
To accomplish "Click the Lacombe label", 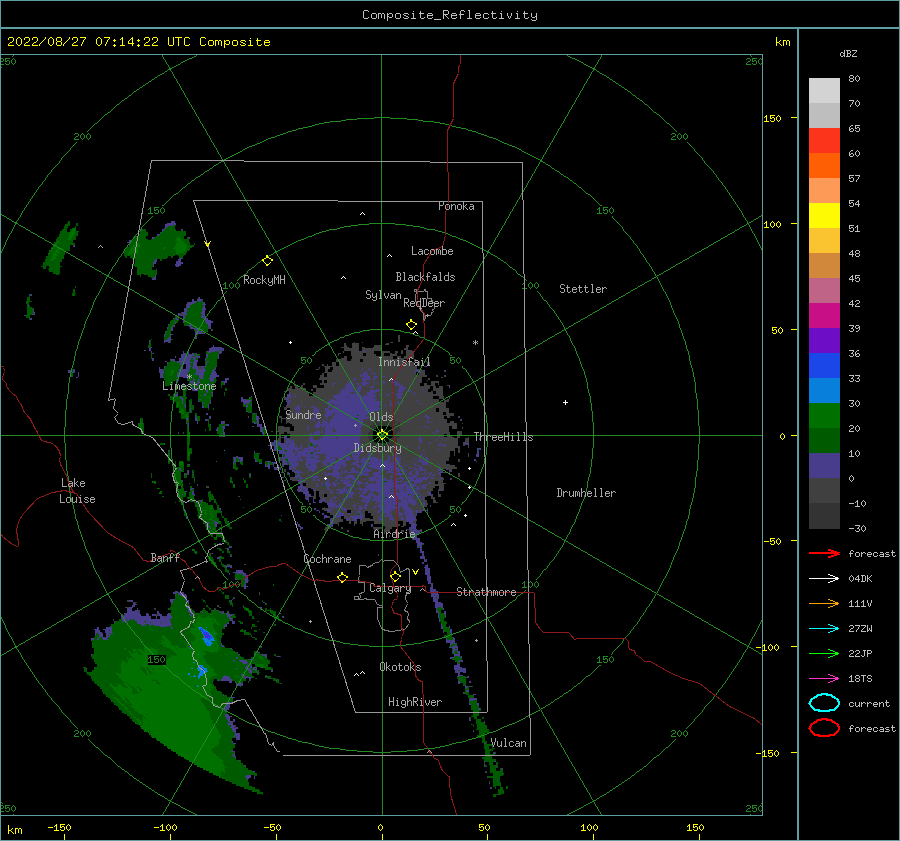I will tap(432, 251).
